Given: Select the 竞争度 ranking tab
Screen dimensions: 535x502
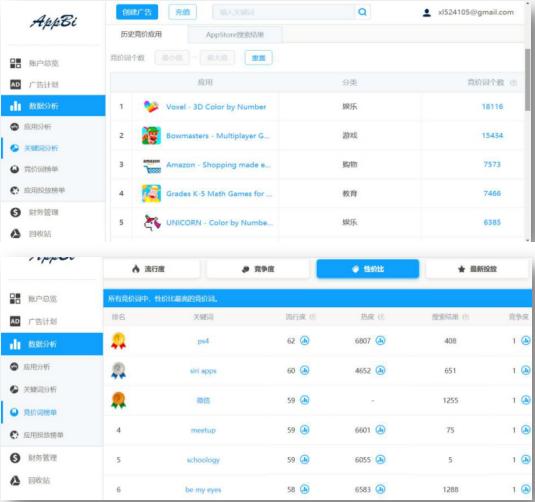Looking at the screenshot, I should point(258,269).
